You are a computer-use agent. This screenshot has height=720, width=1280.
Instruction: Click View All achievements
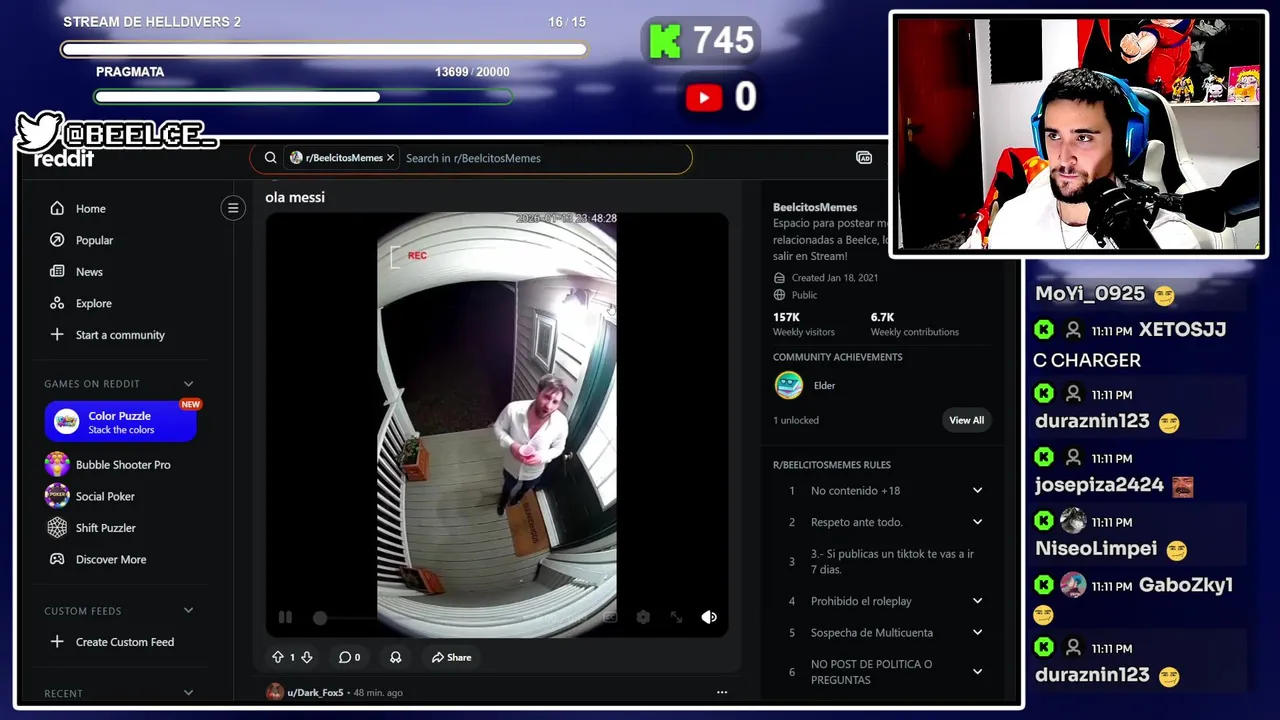(x=966, y=420)
